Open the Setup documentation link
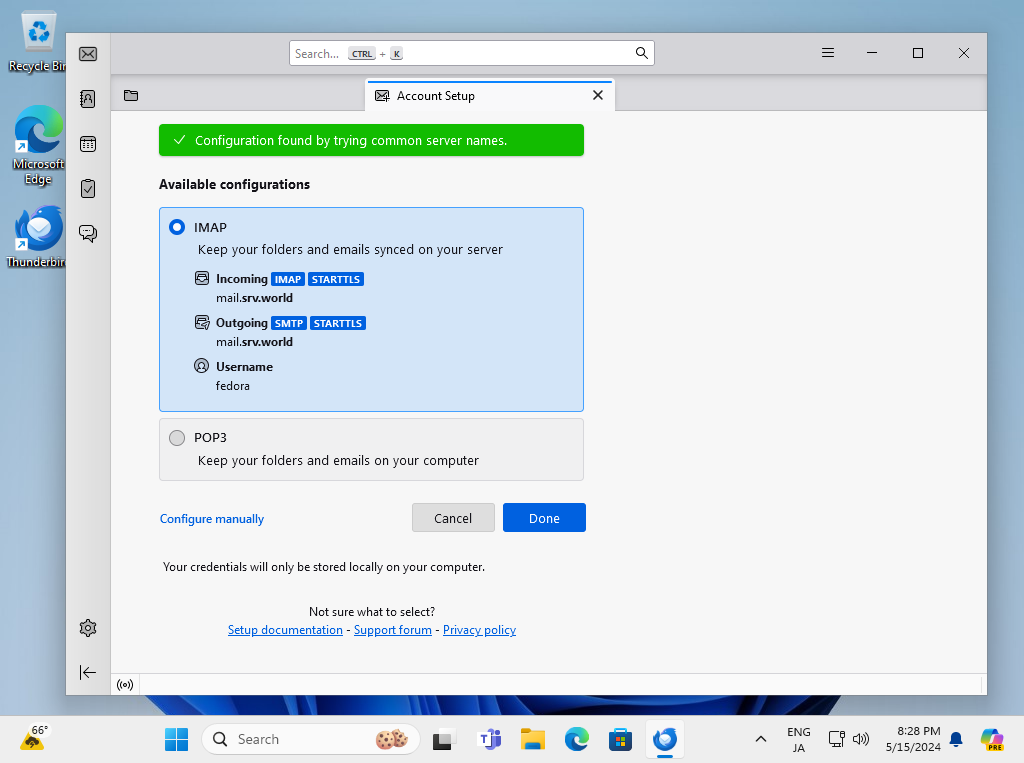Viewport: 1024px width, 763px height. [285, 630]
